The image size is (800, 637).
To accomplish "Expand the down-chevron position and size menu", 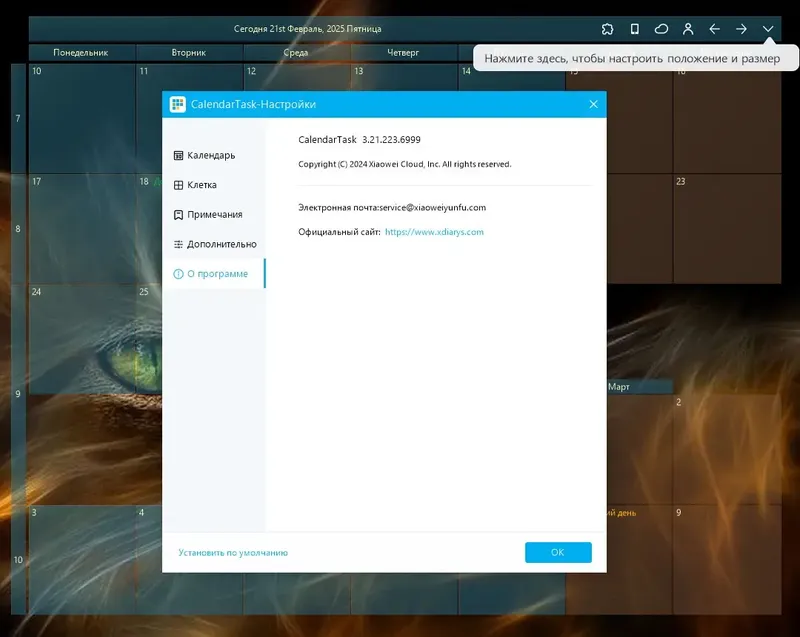I will click(768, 29).
